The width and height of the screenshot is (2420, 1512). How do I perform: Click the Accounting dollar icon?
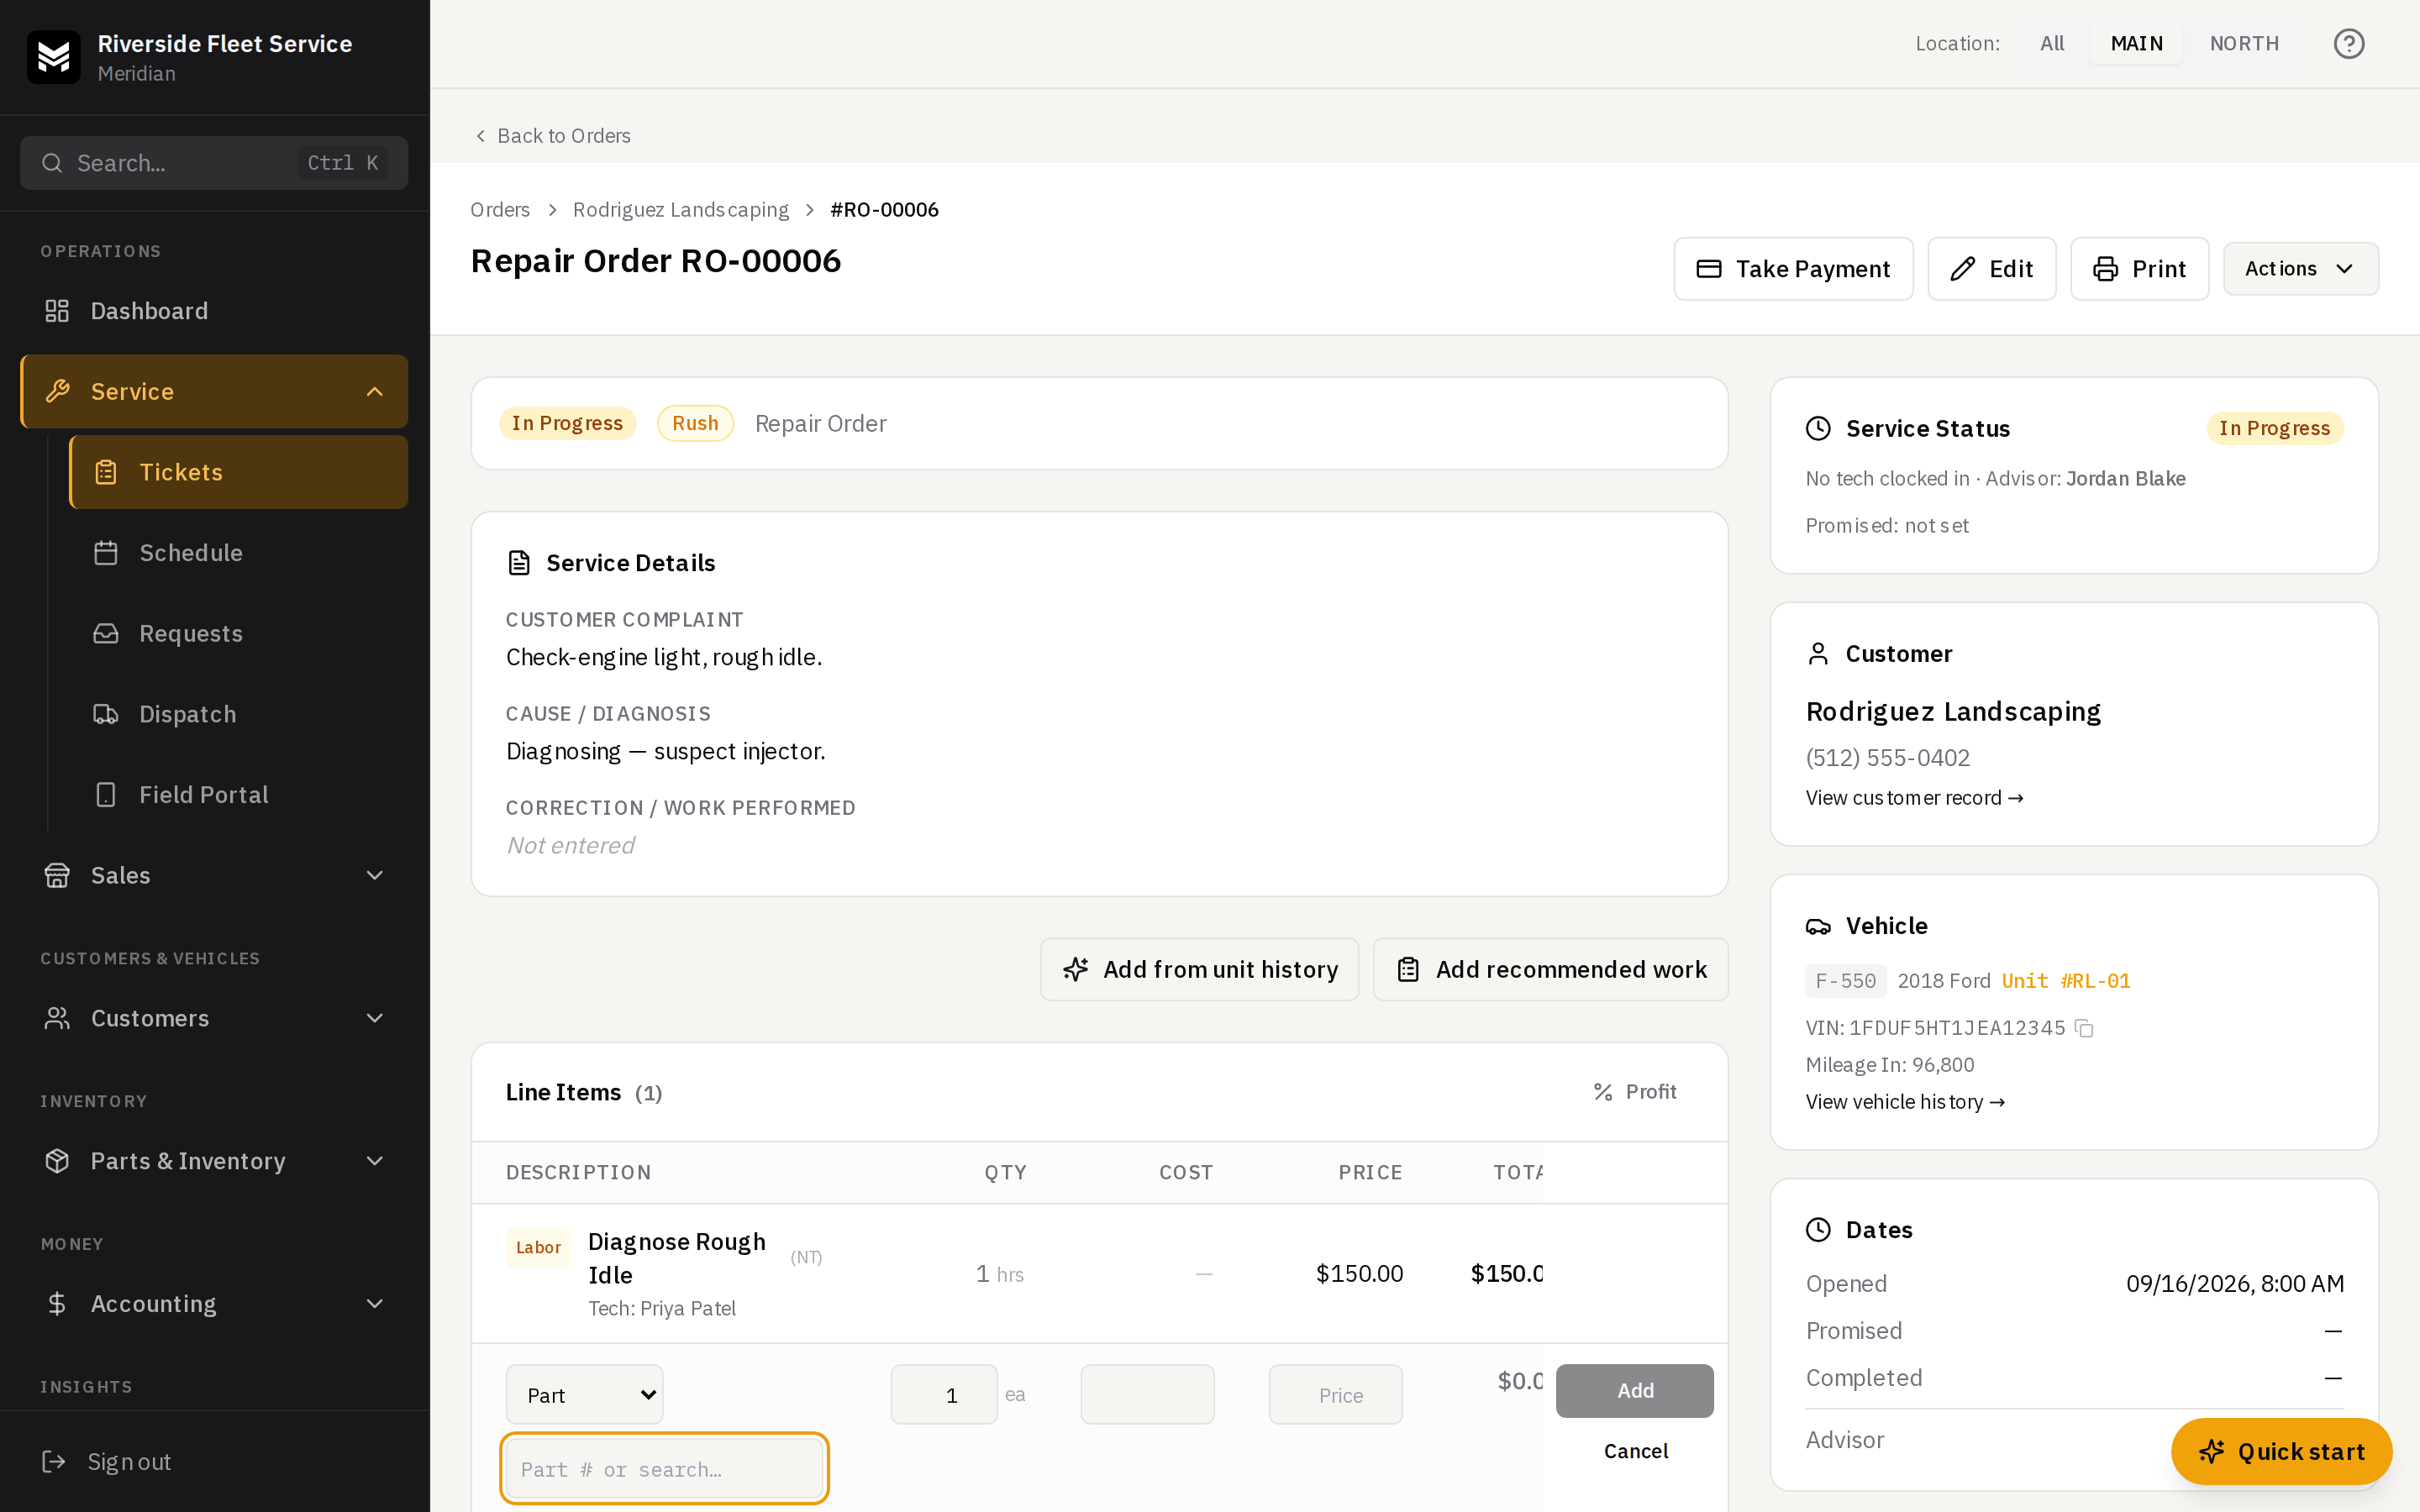click(x=57, y=1304)
